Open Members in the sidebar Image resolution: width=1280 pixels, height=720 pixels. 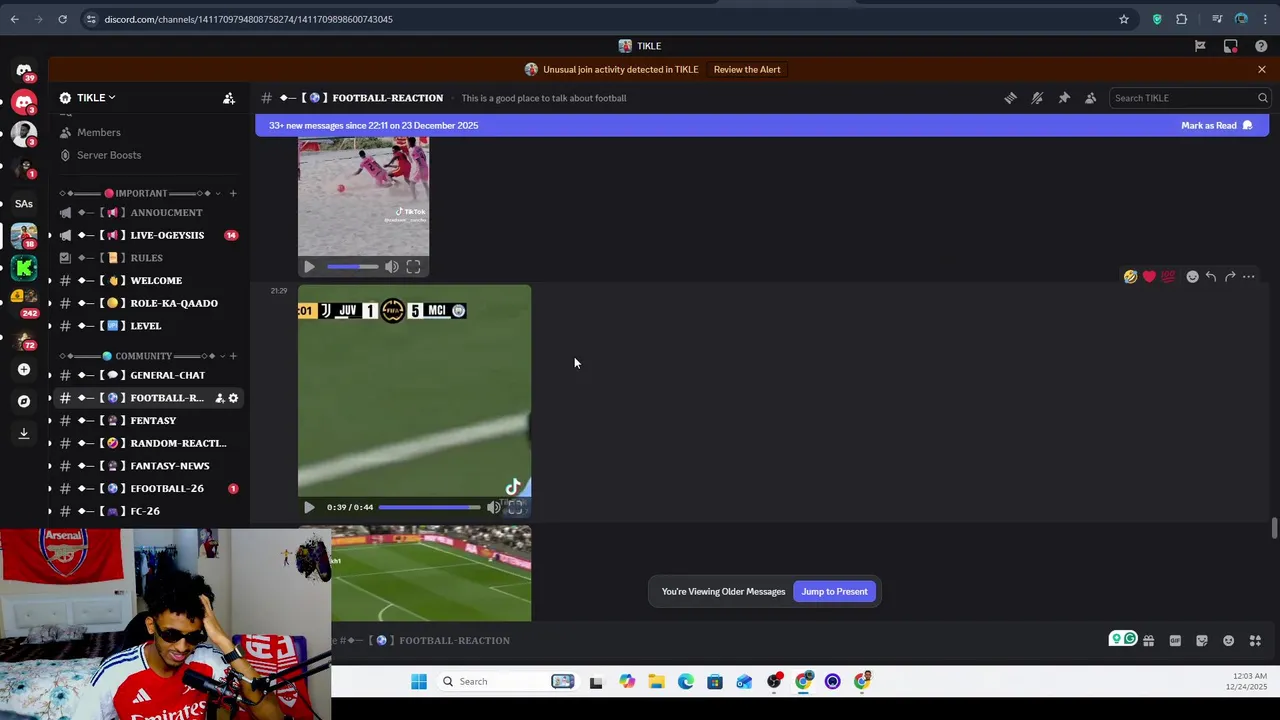tap(98, 132)
